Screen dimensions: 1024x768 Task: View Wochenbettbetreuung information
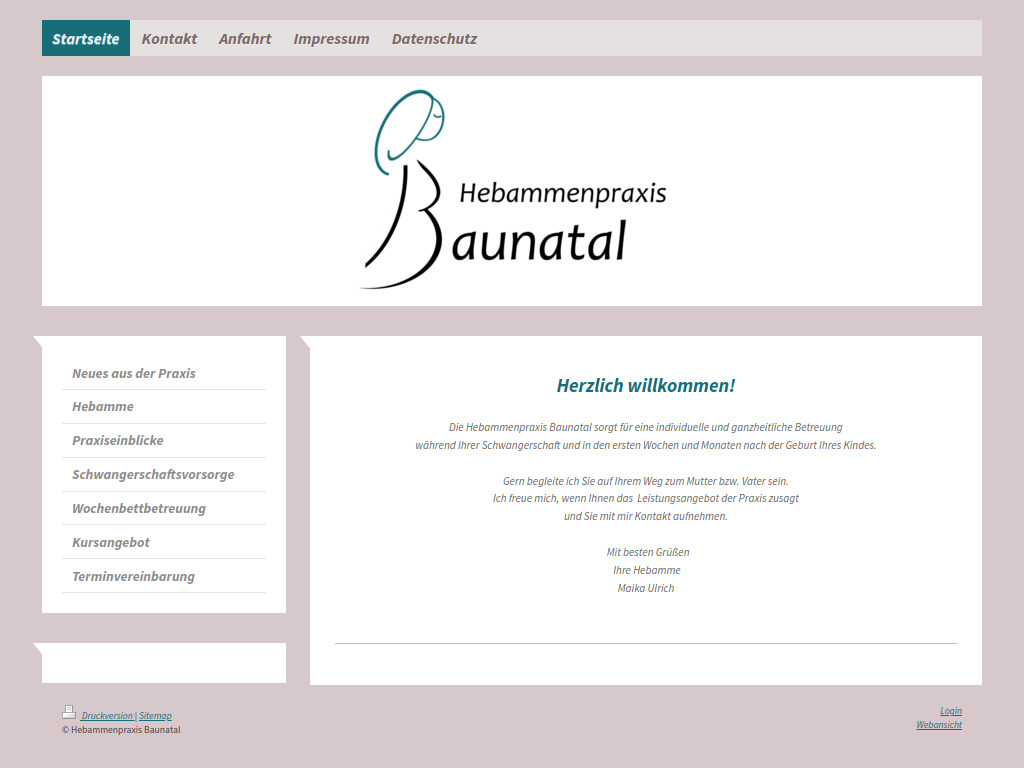click(x=138, y=508)
